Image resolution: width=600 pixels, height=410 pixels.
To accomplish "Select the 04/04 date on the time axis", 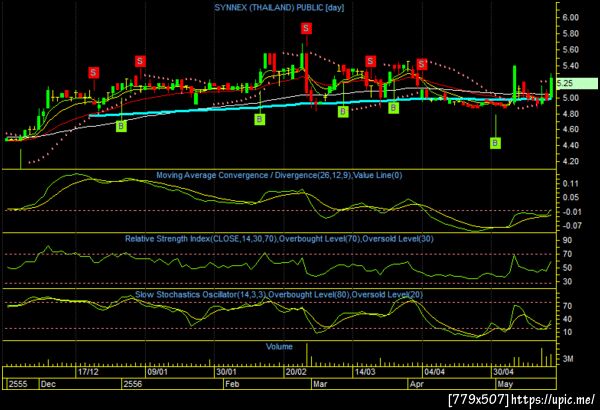I will click(x=434, y=372).
